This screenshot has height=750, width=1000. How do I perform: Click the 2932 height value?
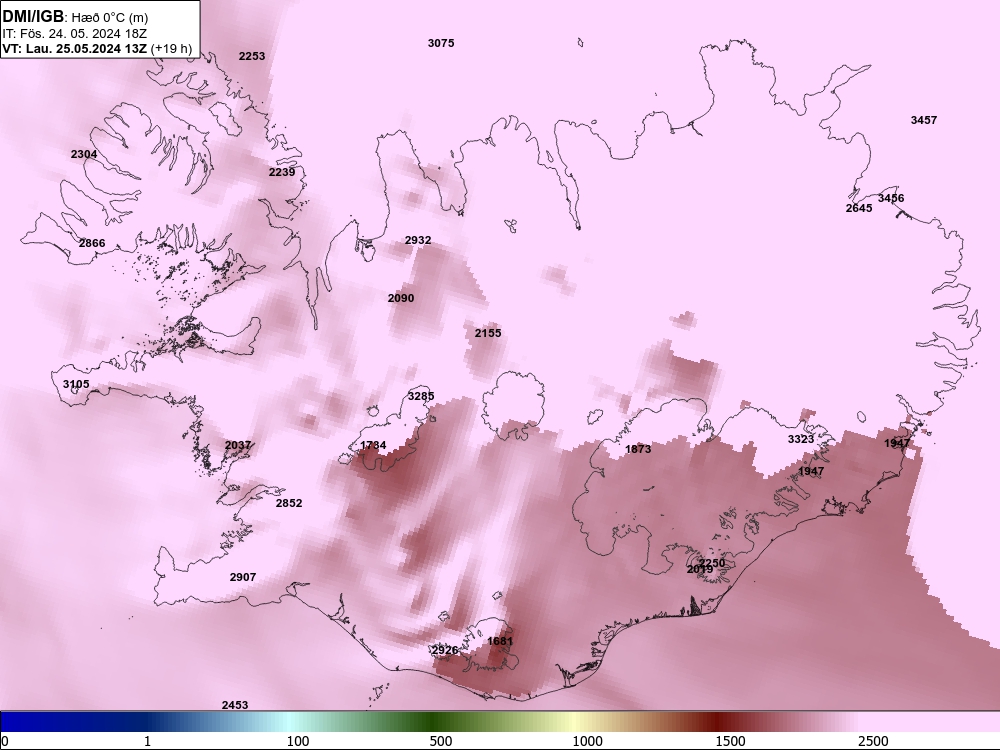[x=418, y=240]
